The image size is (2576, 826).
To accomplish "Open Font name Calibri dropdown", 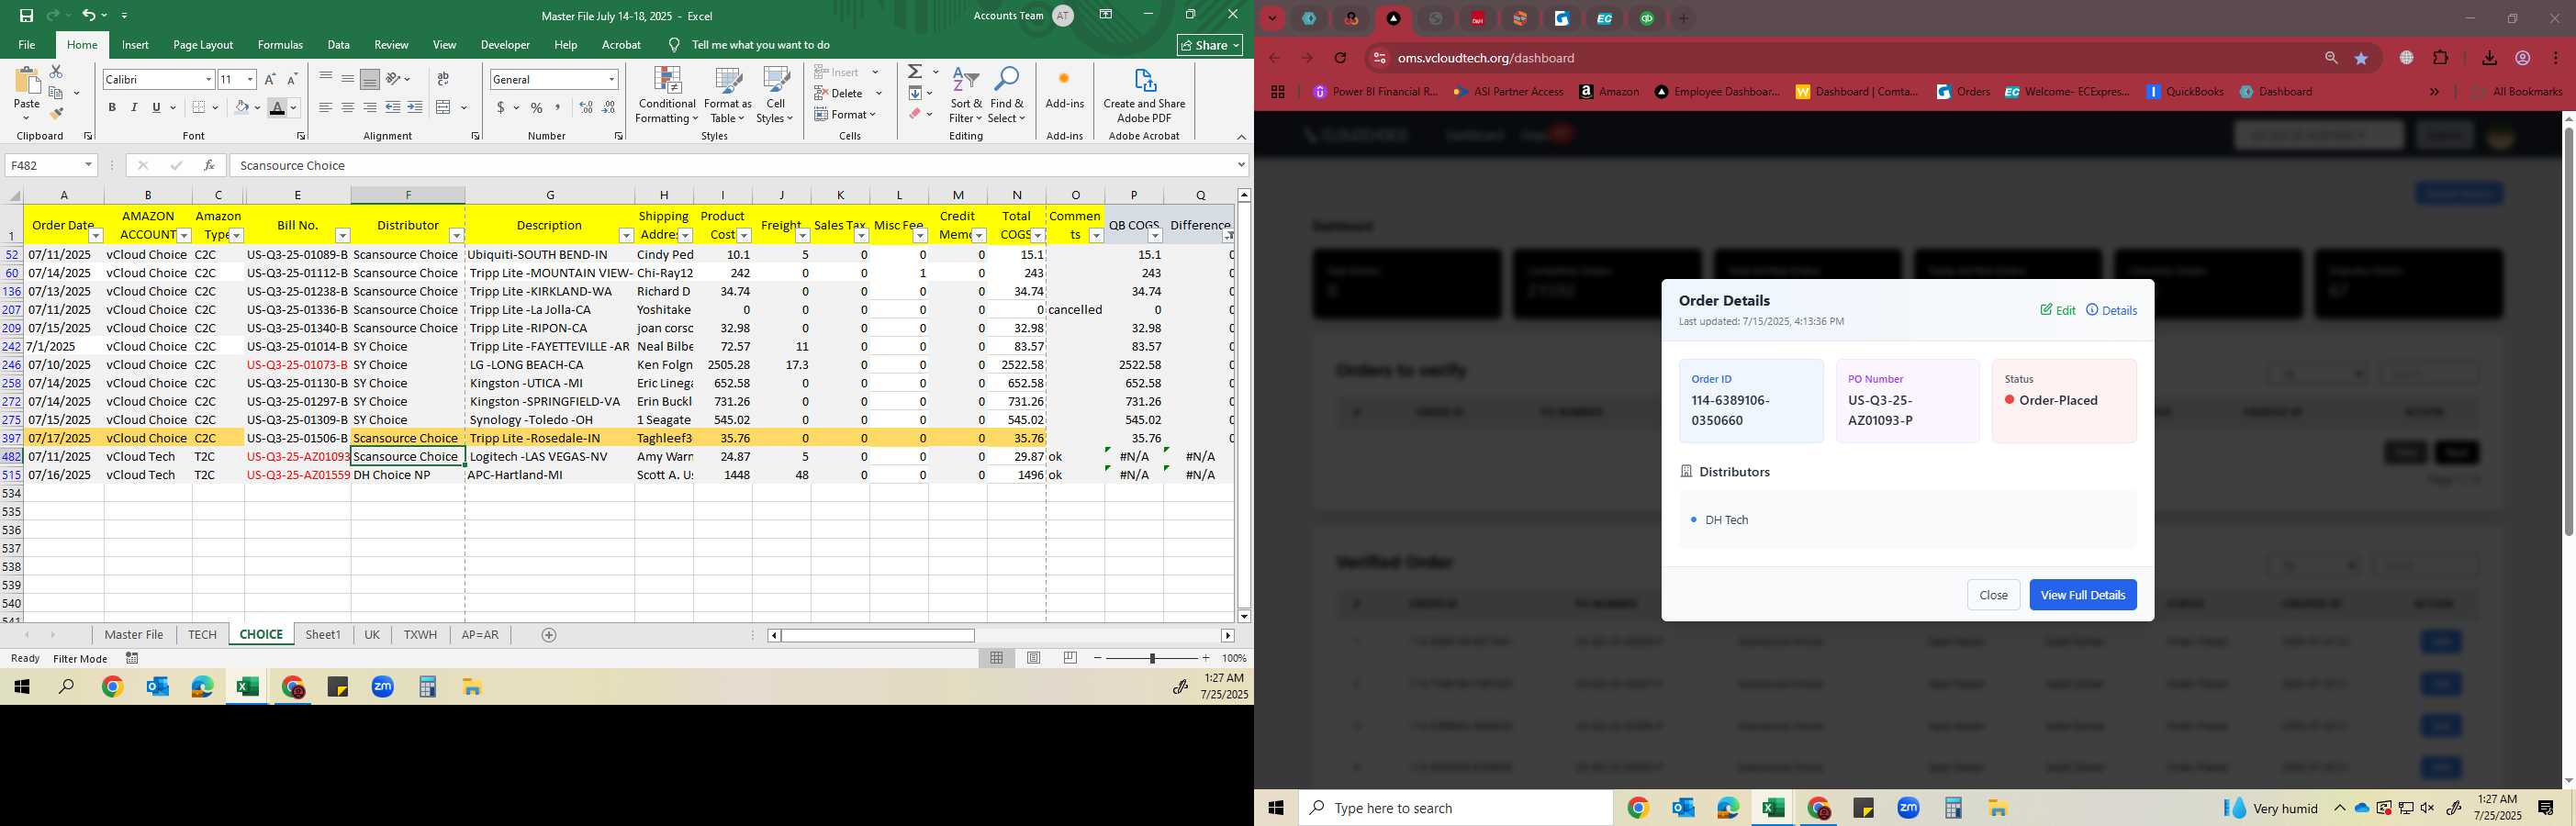I will point(208,79).
